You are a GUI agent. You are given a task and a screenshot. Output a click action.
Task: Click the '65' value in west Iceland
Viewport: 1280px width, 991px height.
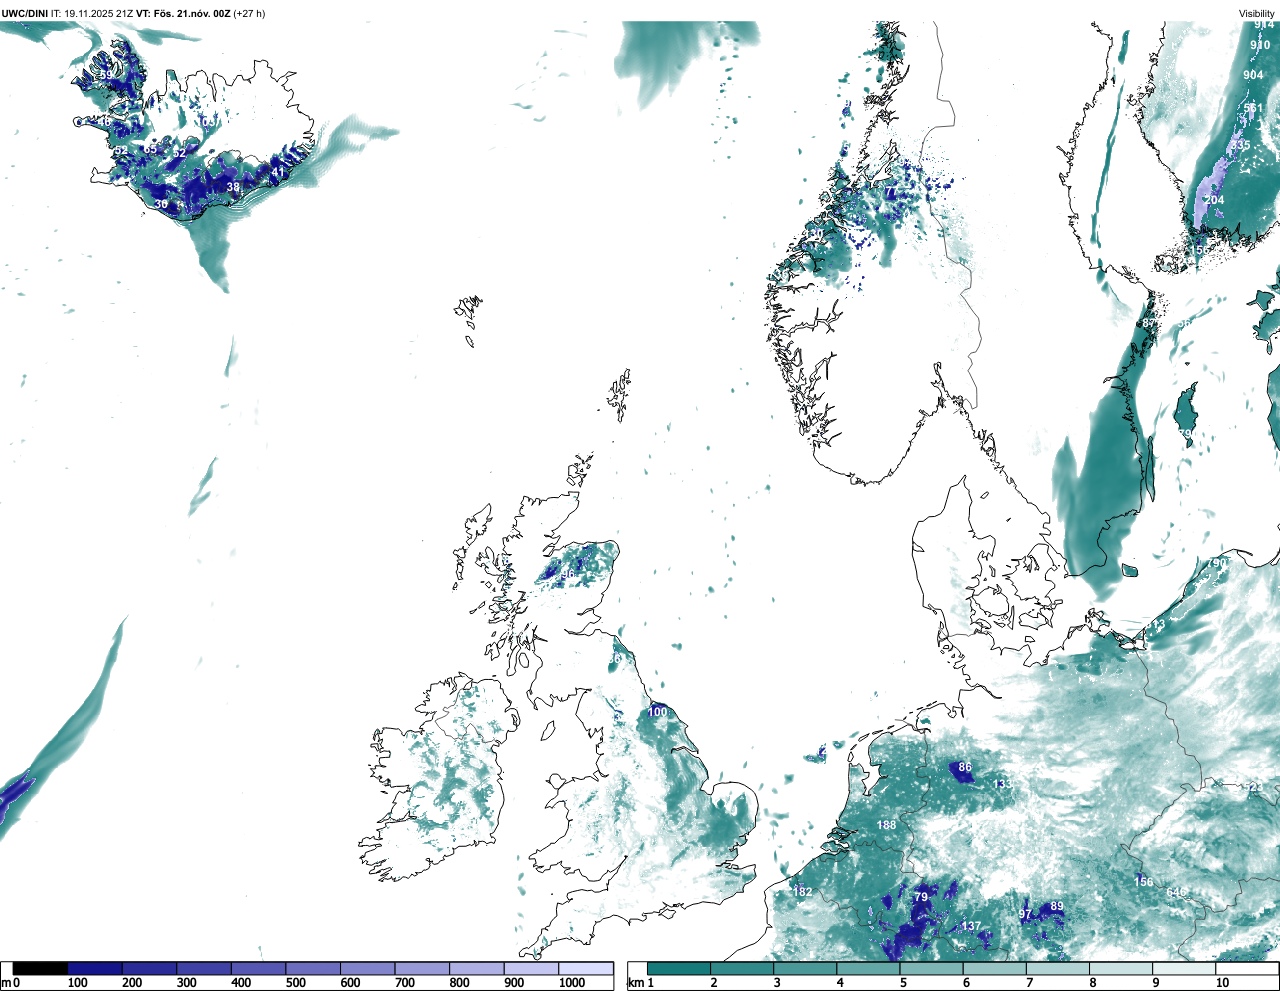pyautogui.click(x=150, y=149)
